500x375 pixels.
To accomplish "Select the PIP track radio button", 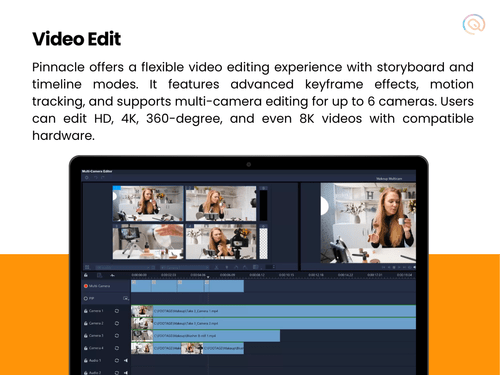I will (86, 298).
